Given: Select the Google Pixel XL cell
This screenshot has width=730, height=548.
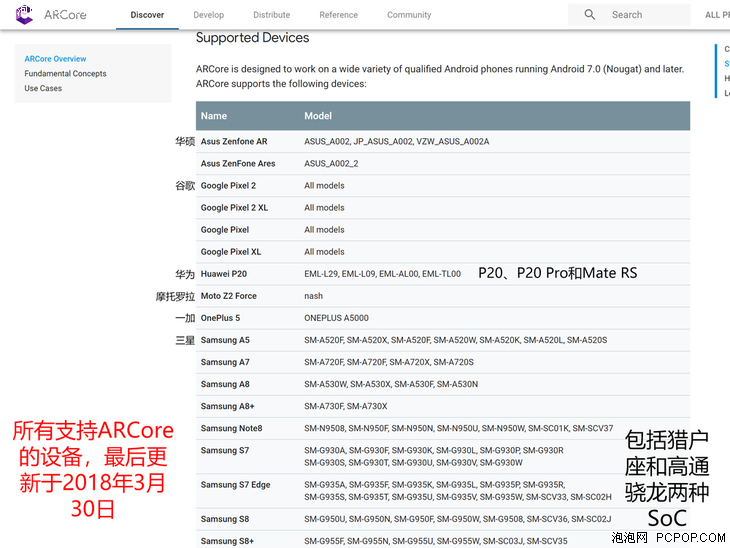Looking at the screenshot, I should pos(230,252).
